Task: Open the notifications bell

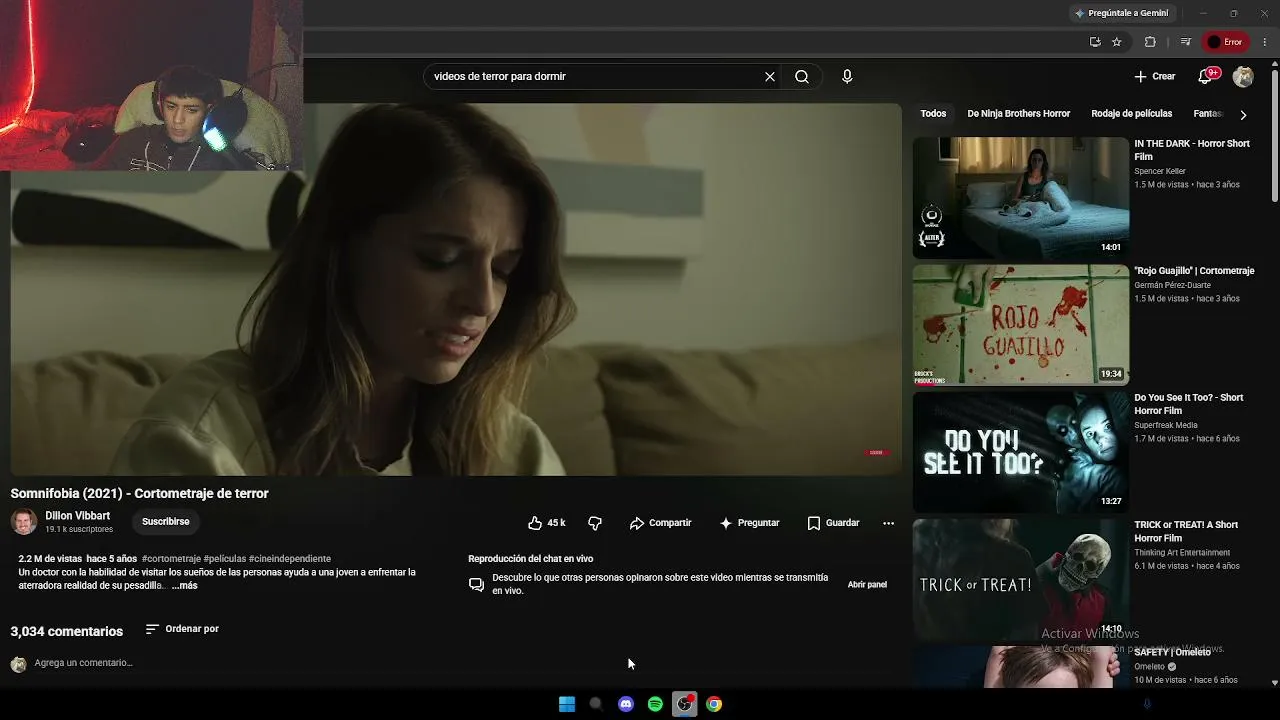Action: coord(1207,76)
